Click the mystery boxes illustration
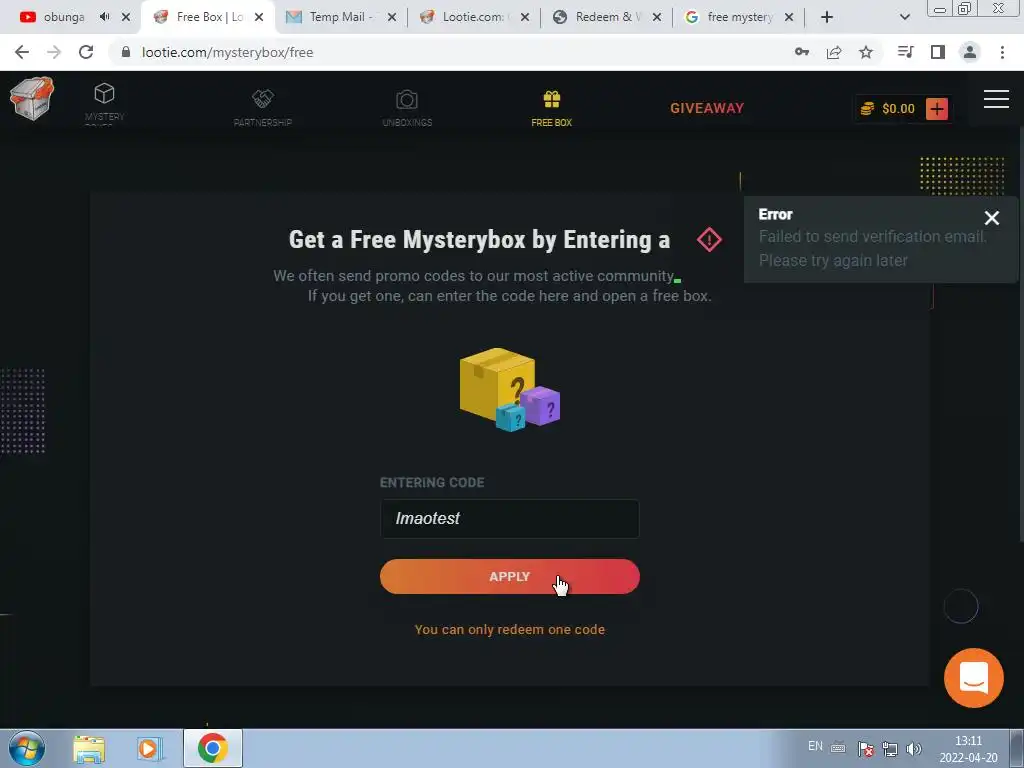The height and width of the screenshot is (768, 1024). pos(509,389)
